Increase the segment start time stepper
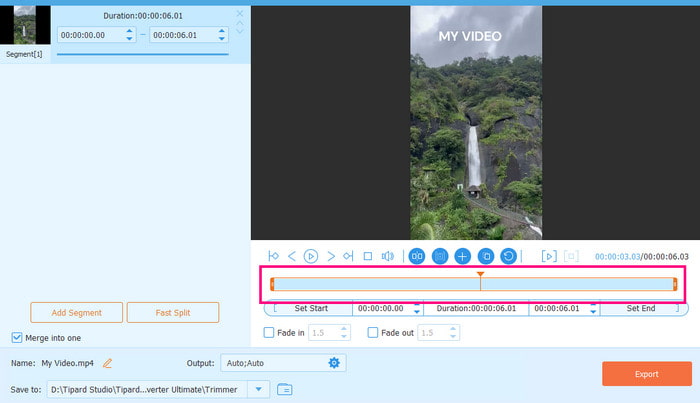This screenshot has height=403, width=700. [x=129, y=31]
